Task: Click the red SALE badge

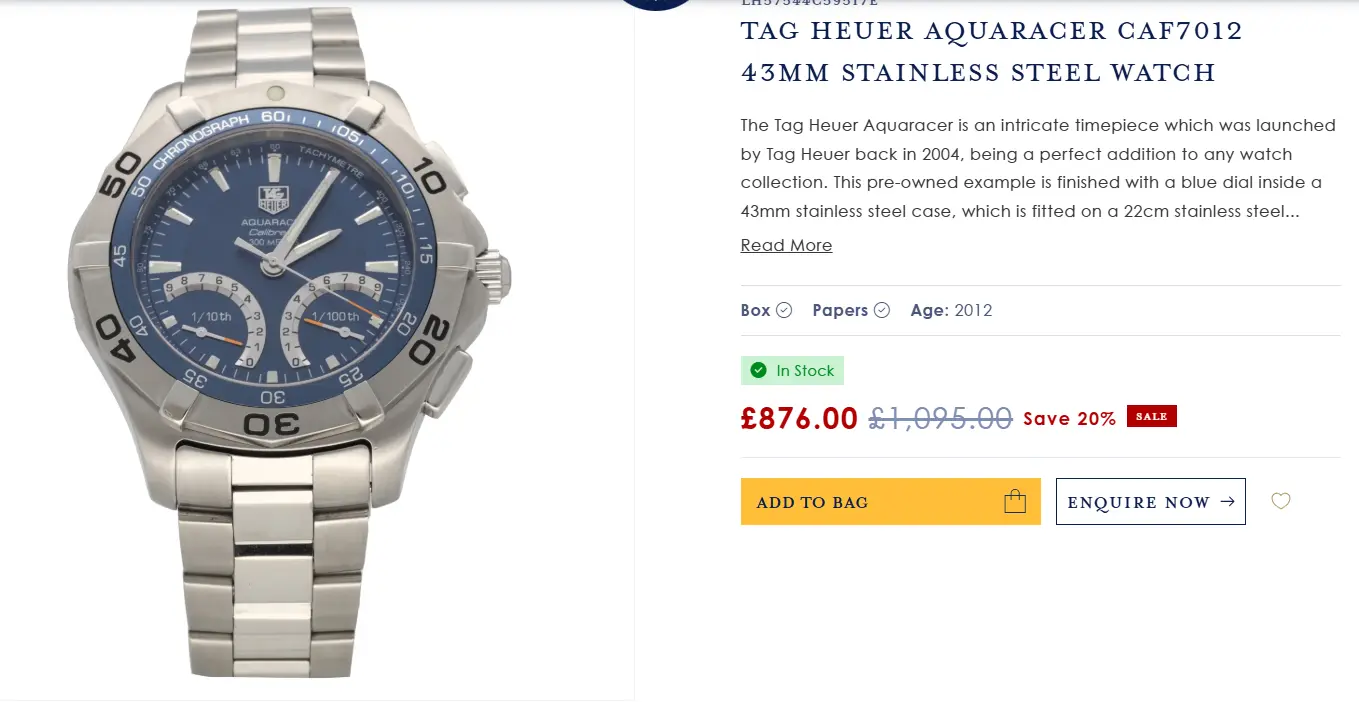Action: (x=1151, y=416)
